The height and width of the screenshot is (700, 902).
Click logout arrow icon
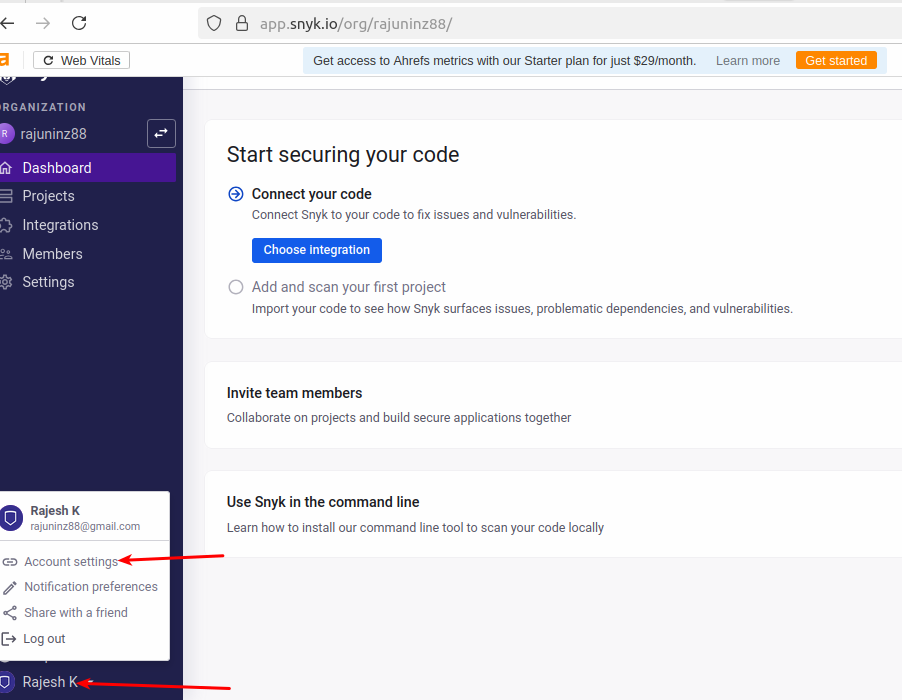[9, 638]
